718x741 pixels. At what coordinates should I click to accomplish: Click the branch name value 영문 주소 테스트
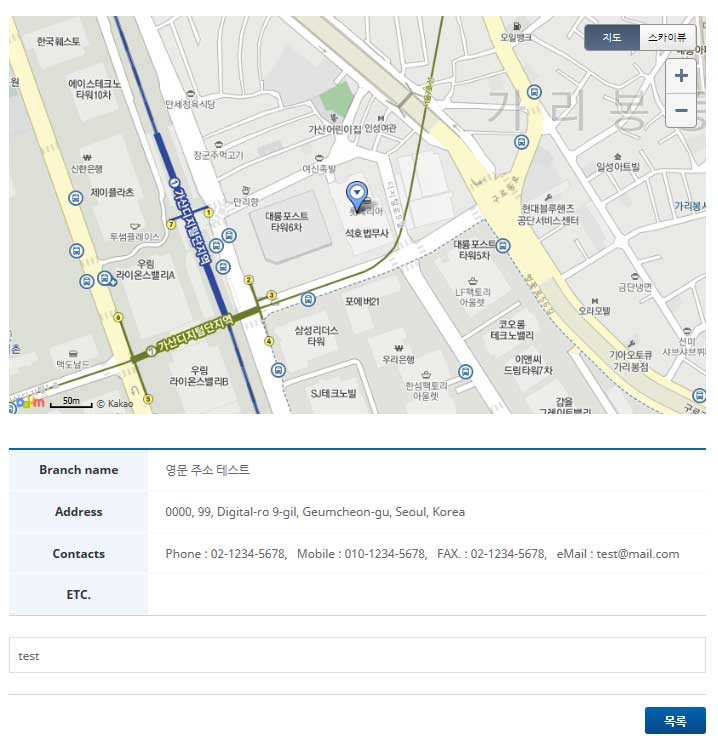coord(208,470)
